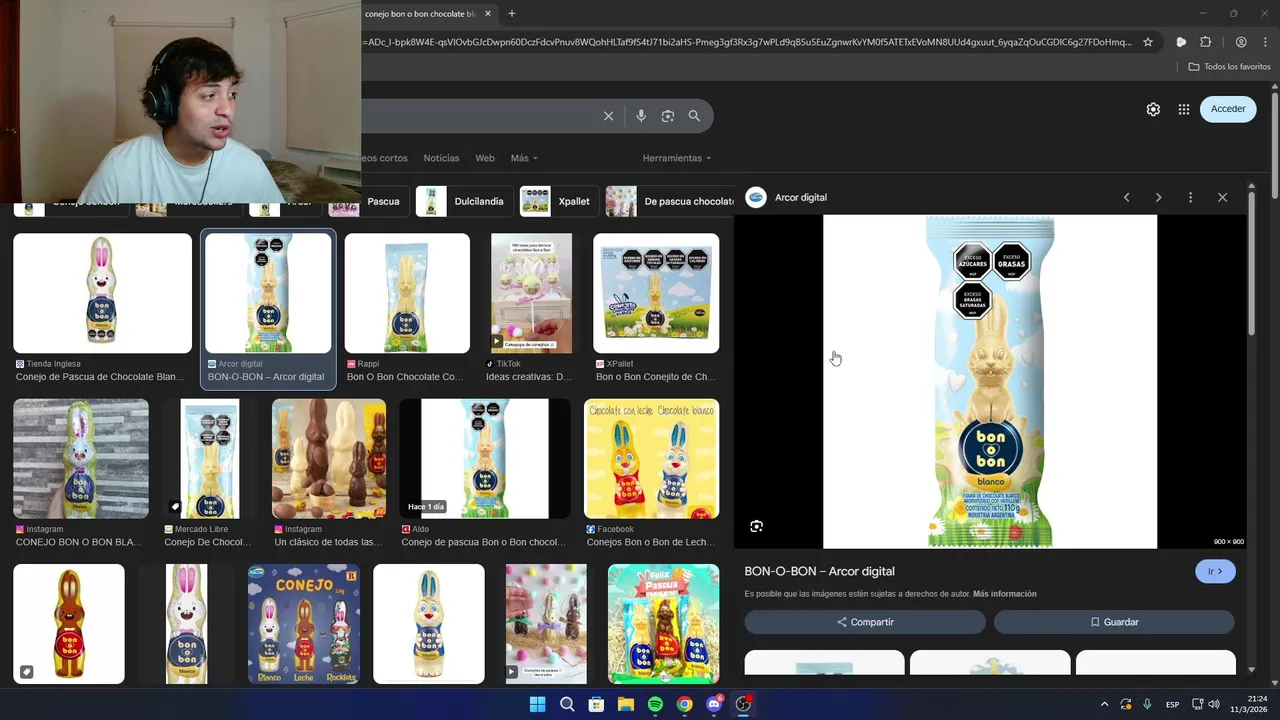This screenshot has width=1280, height=720.
Task: Close the image preview panel
Action: 1222,198
